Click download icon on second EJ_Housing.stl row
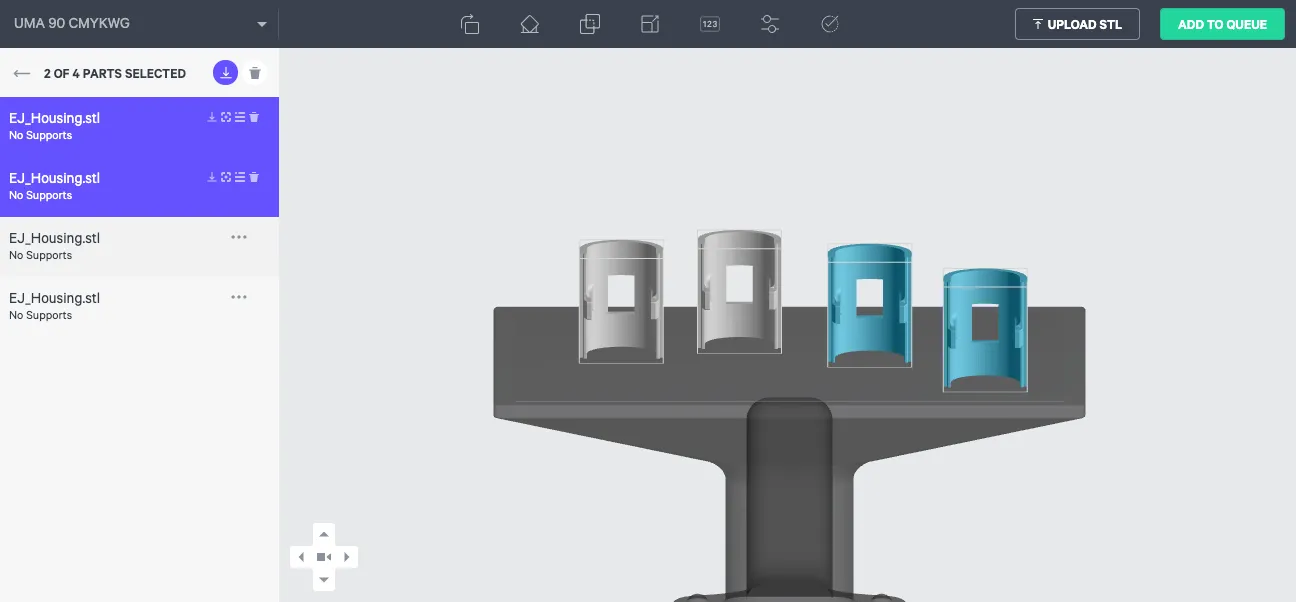Screen dimensions: 1296x602 tap(212, 177)
